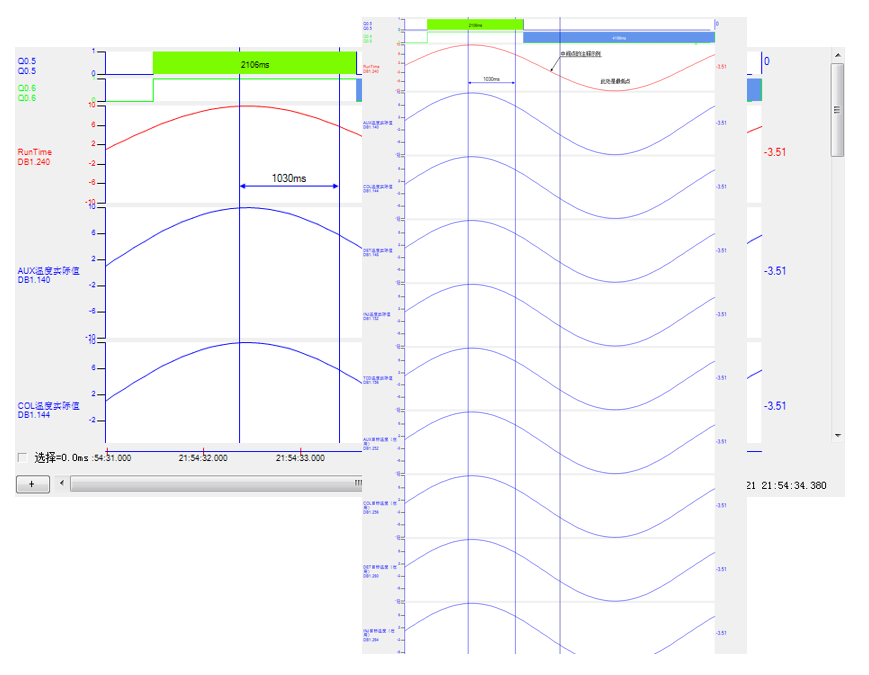Click the 1030ms measurement label in left chart

[x=289, y=178]
